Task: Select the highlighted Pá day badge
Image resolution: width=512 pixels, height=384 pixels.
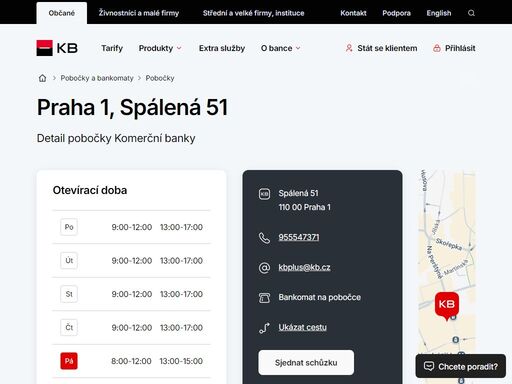Action: click(69, 361)
